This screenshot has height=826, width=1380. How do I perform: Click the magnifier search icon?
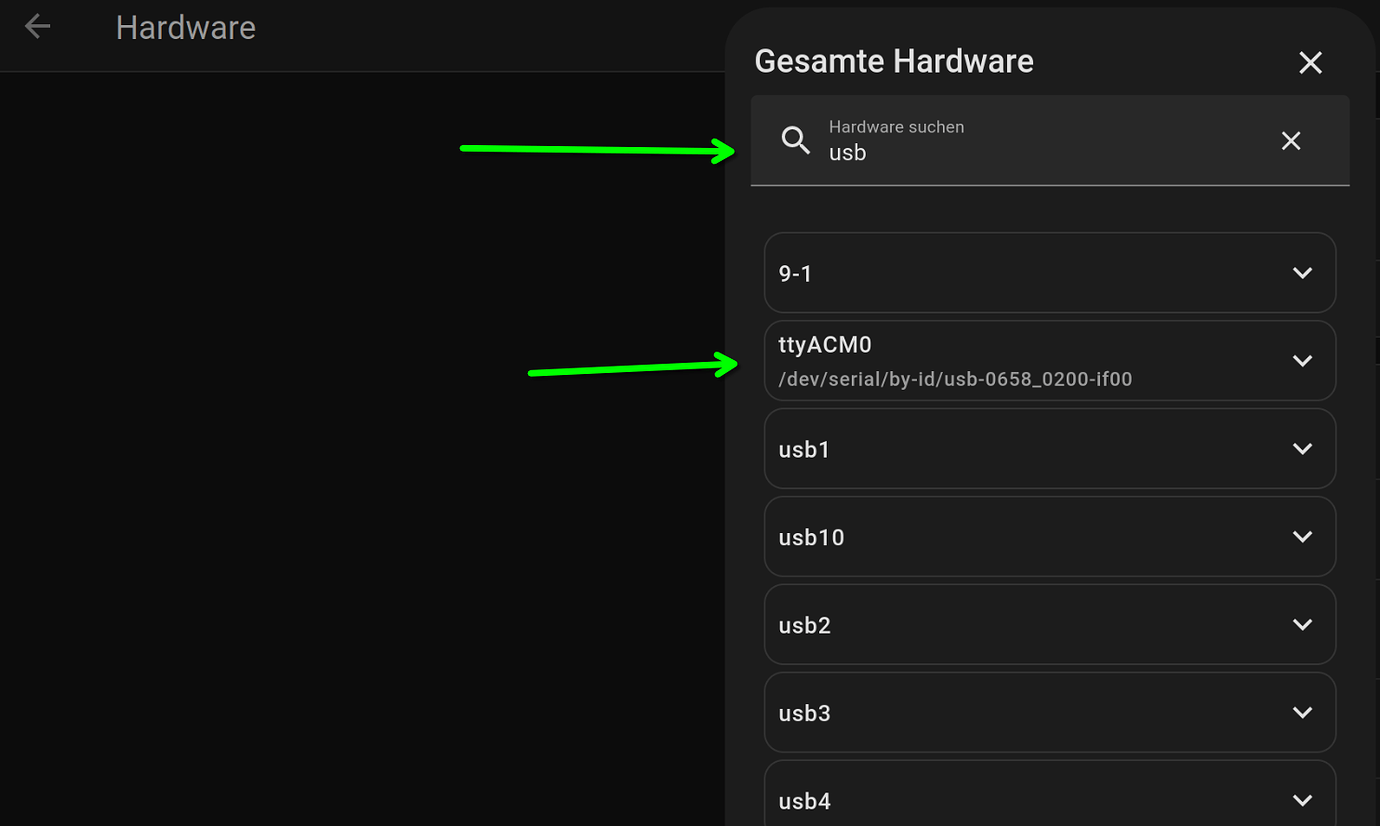tap(796, 140)
